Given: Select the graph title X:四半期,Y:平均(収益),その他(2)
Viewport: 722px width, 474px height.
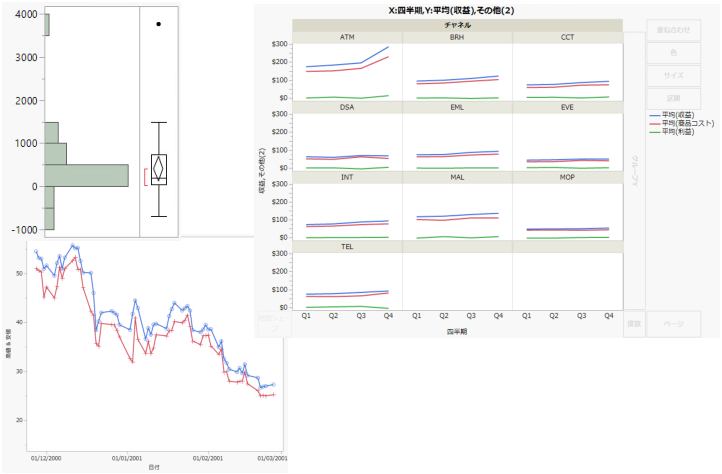Looking at the screenshot, I should point(451,11).
